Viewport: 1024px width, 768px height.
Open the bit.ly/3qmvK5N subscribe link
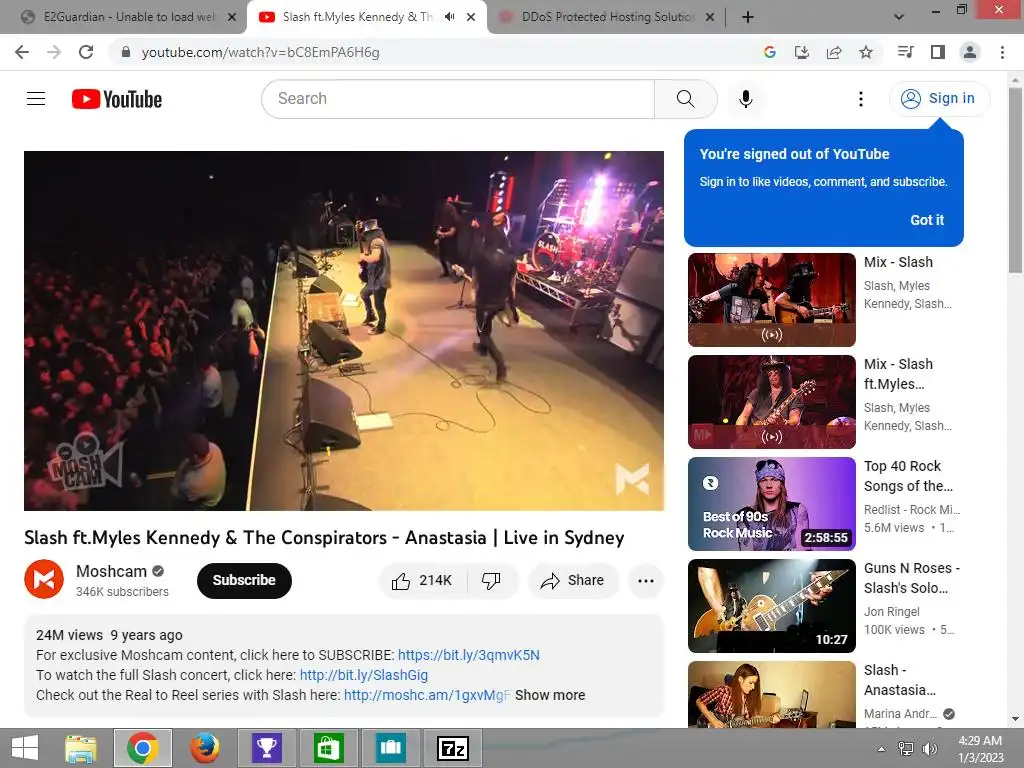pos(468,655)
